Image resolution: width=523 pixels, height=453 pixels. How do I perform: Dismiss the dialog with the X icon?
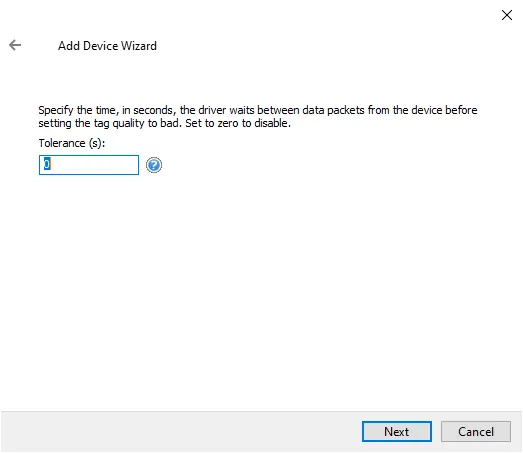pos(507,15)
